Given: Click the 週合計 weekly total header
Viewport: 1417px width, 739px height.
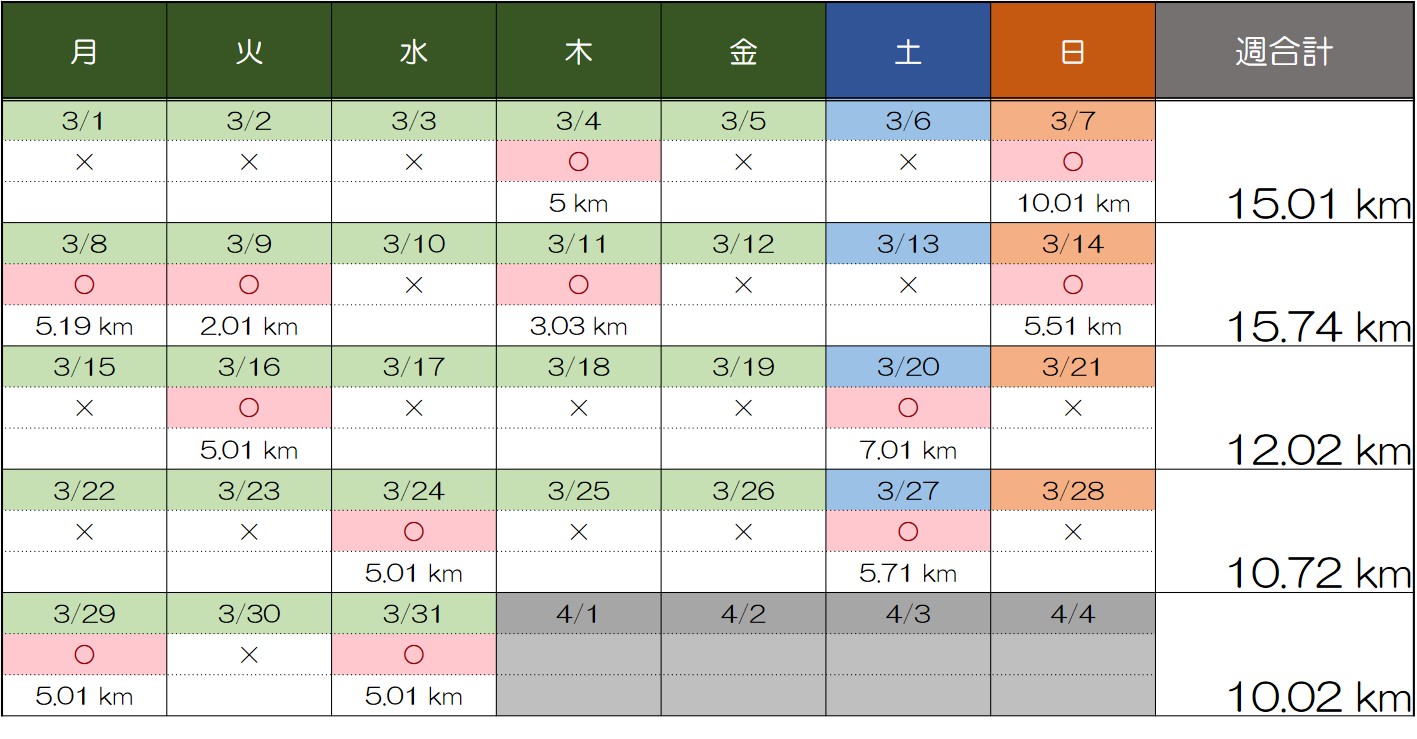Looking at the screenshot, I should 1285,51.
